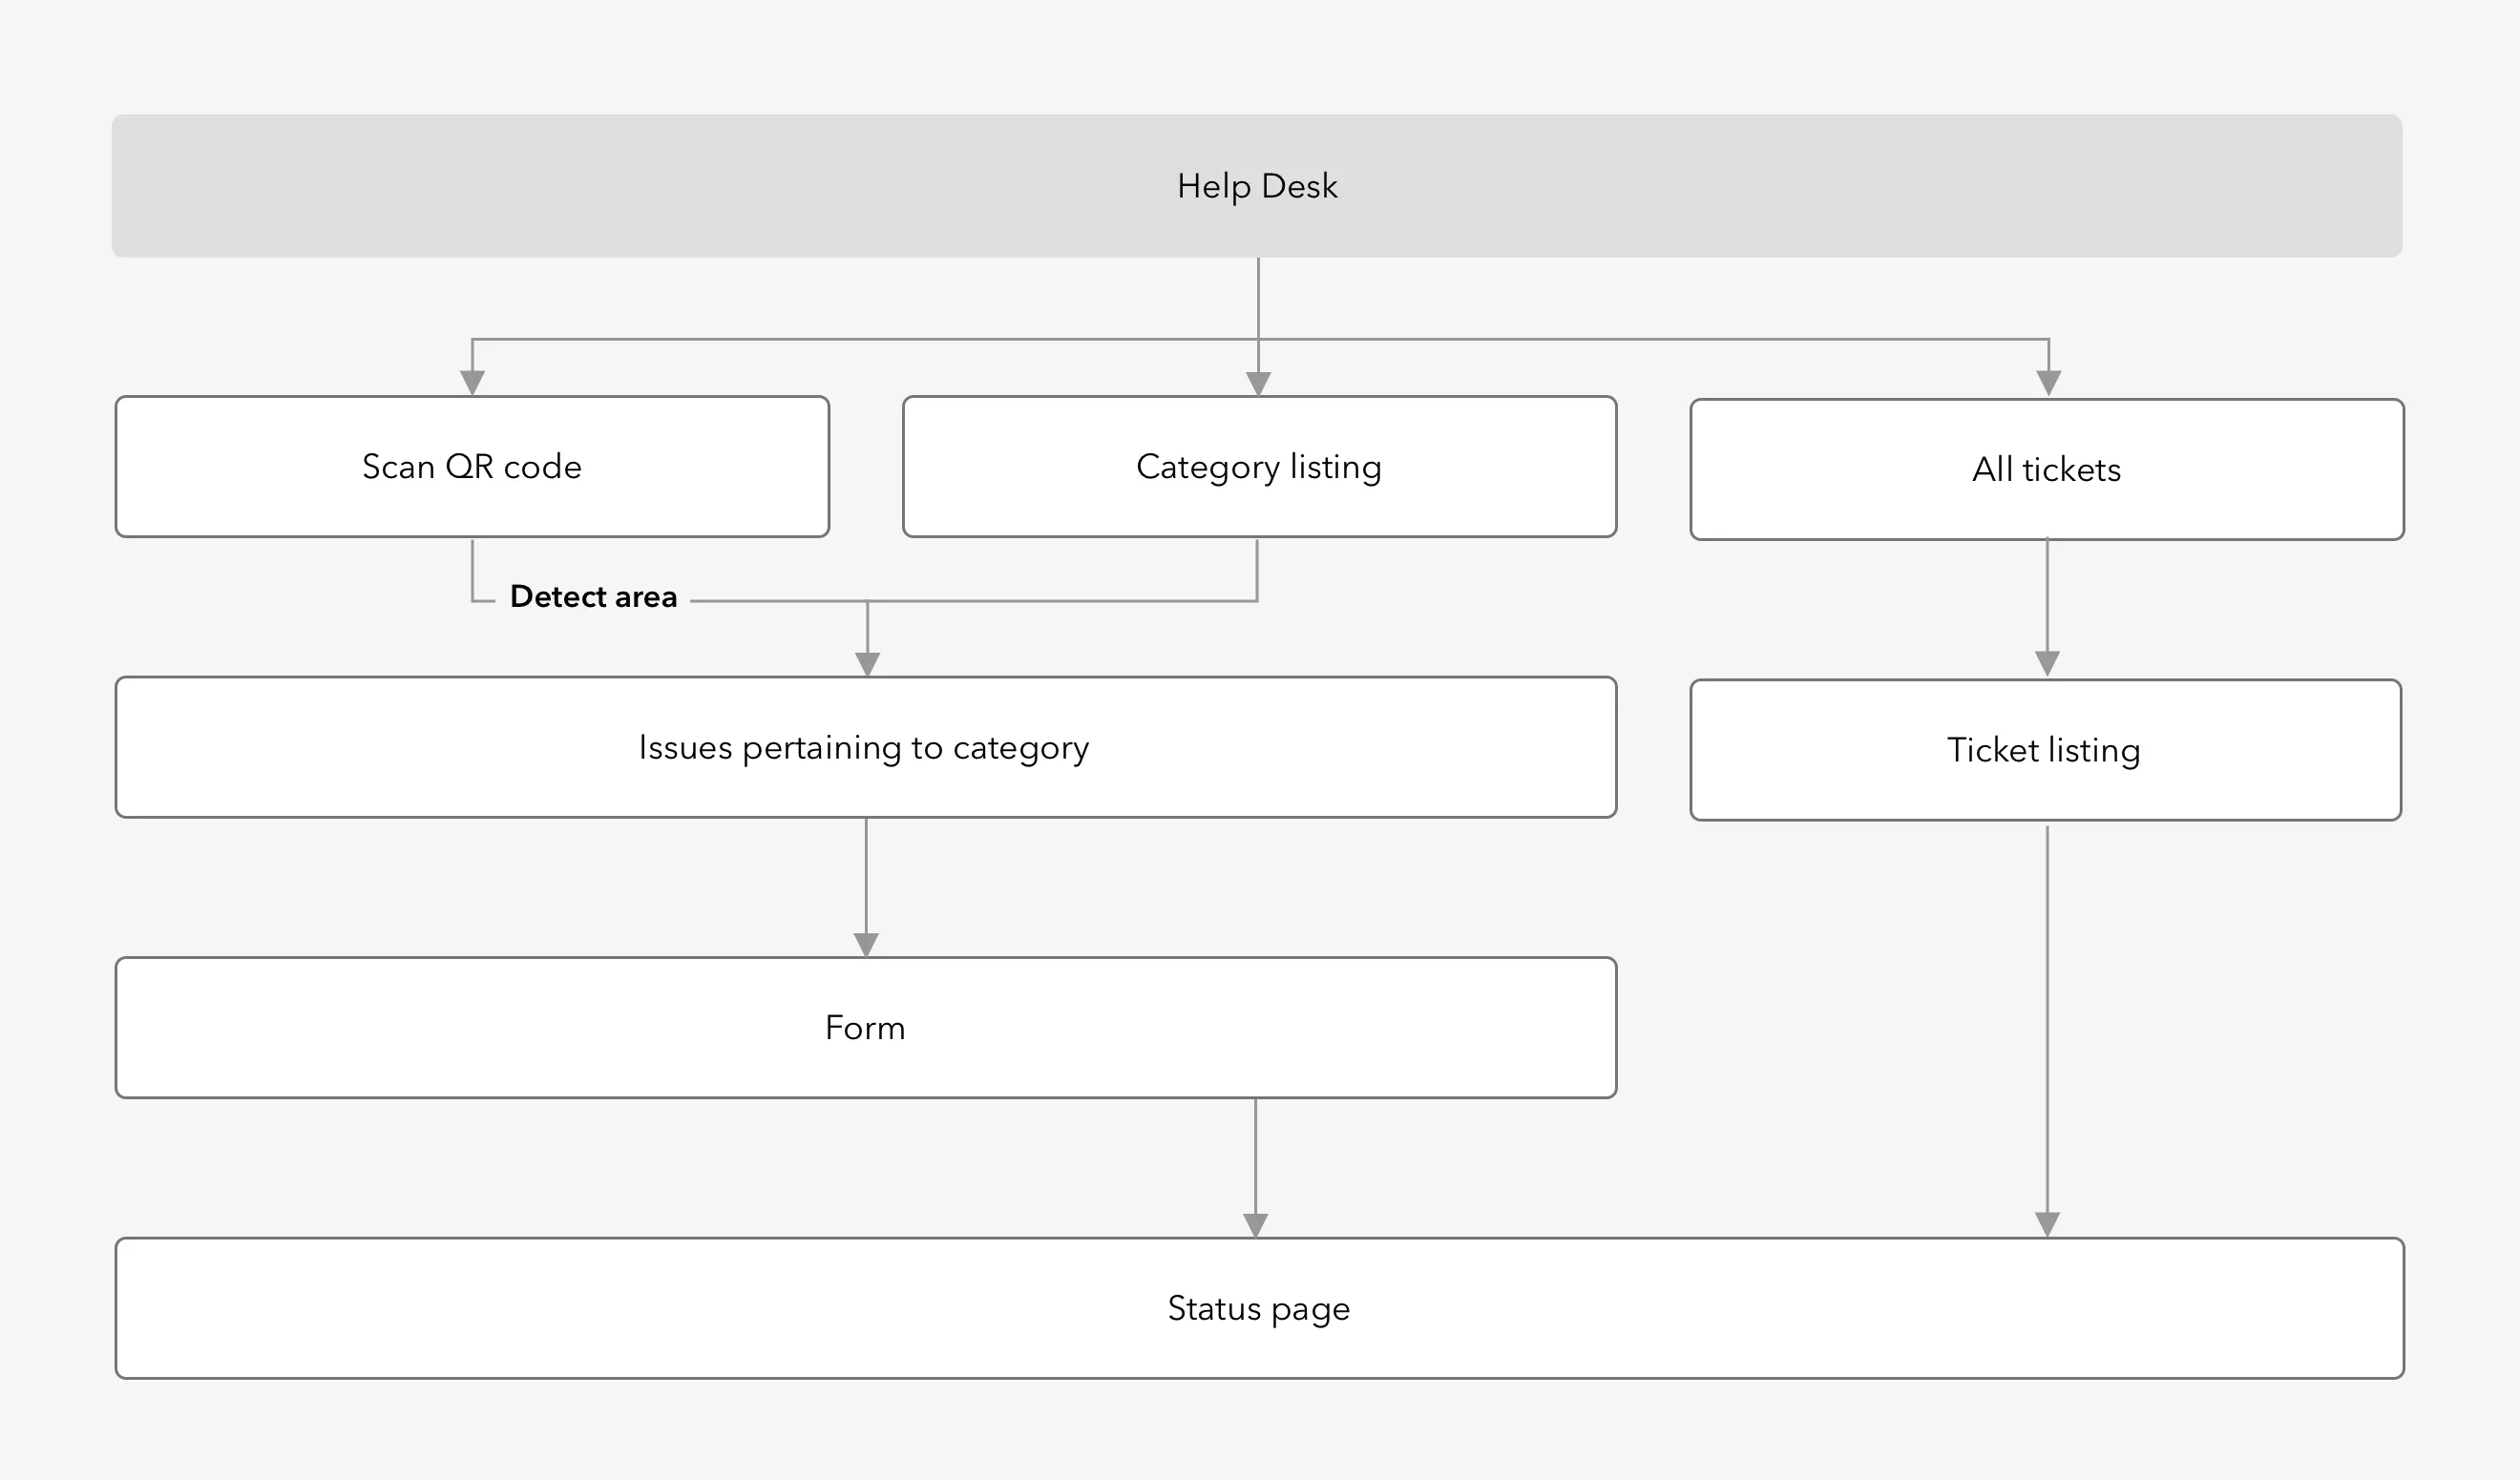Click arrowhead entering Issues pertaining to category
2520x1480 pixels.
point(867,665)
